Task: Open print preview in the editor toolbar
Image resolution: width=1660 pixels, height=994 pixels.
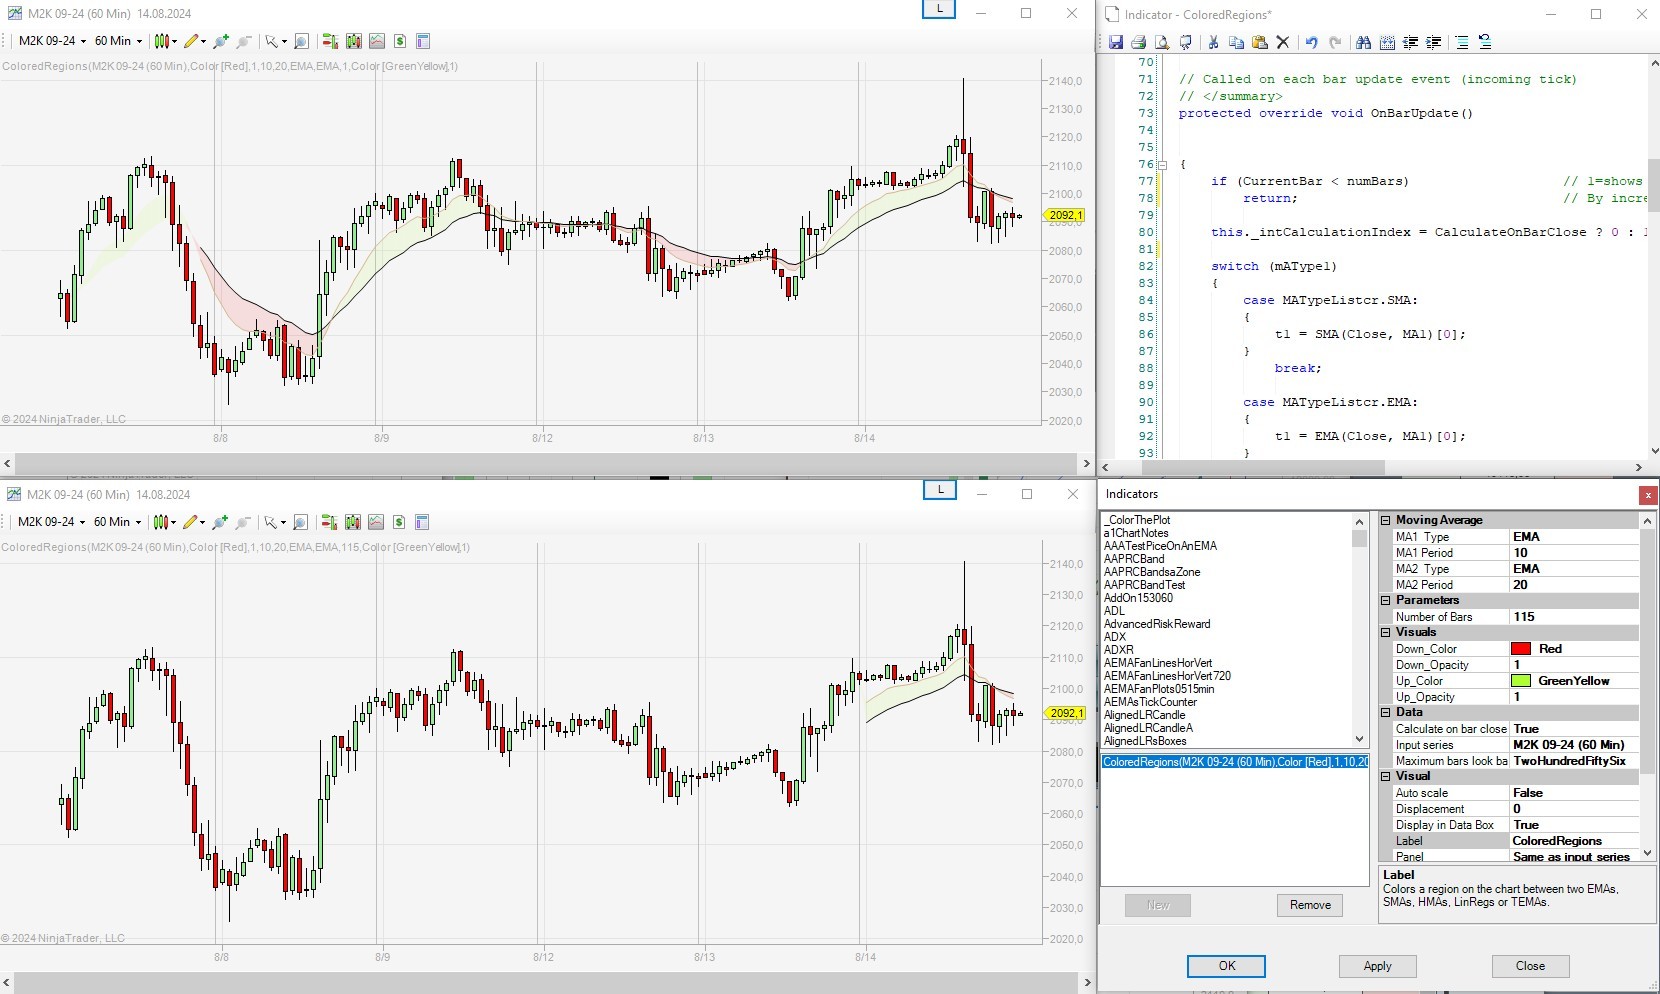Action: (x=1161, y=42)
